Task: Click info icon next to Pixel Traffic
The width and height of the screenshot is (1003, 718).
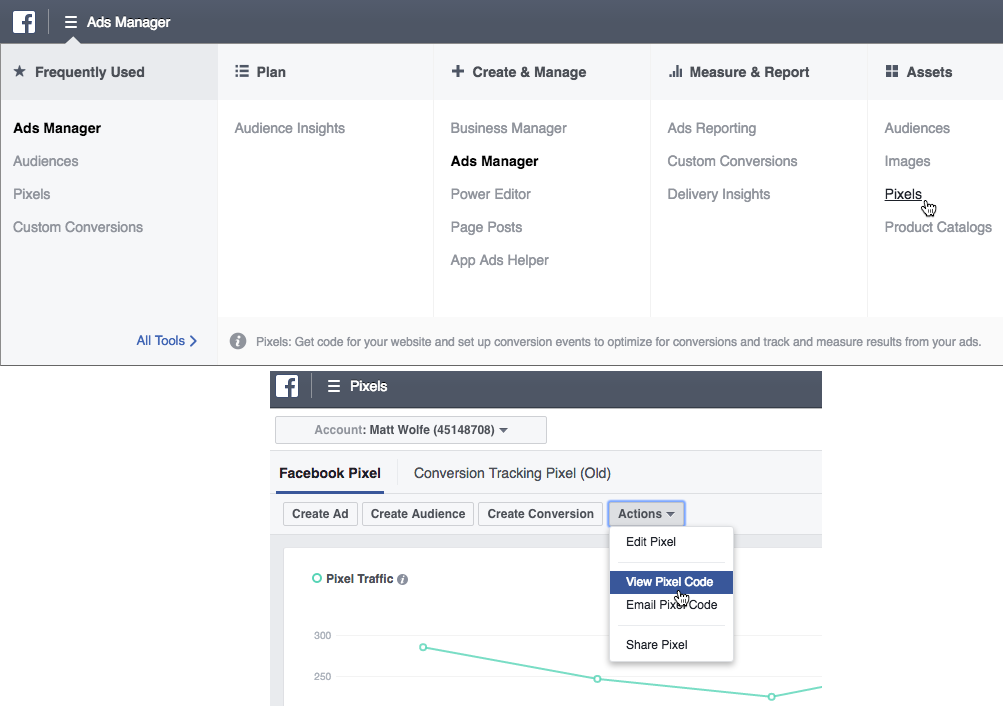Action: (402, 579)
